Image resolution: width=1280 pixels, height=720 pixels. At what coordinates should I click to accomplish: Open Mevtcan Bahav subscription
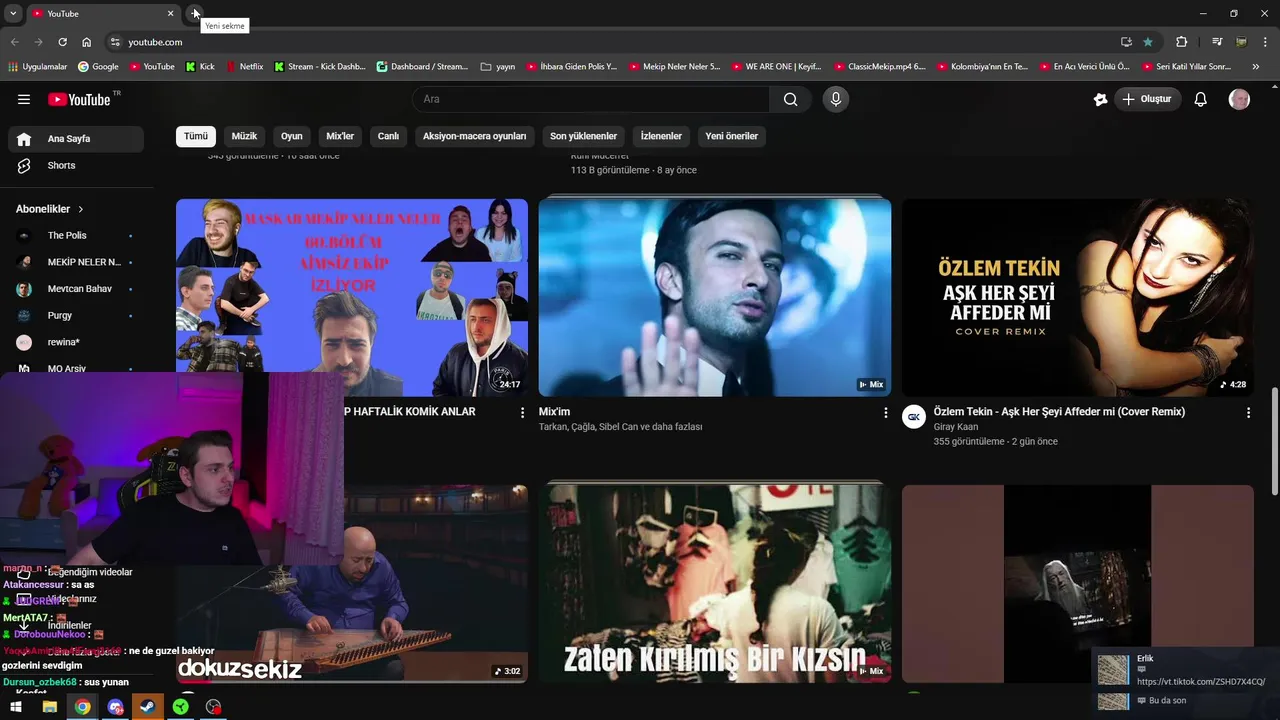76,289
